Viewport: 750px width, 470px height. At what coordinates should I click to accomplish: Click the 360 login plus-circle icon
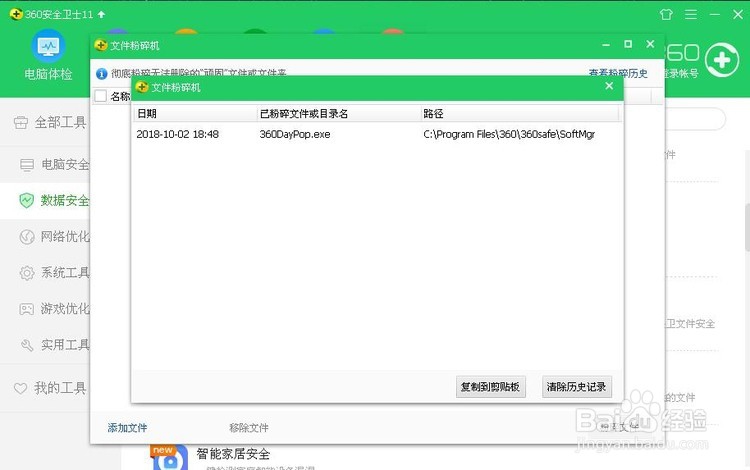[722, 60]
